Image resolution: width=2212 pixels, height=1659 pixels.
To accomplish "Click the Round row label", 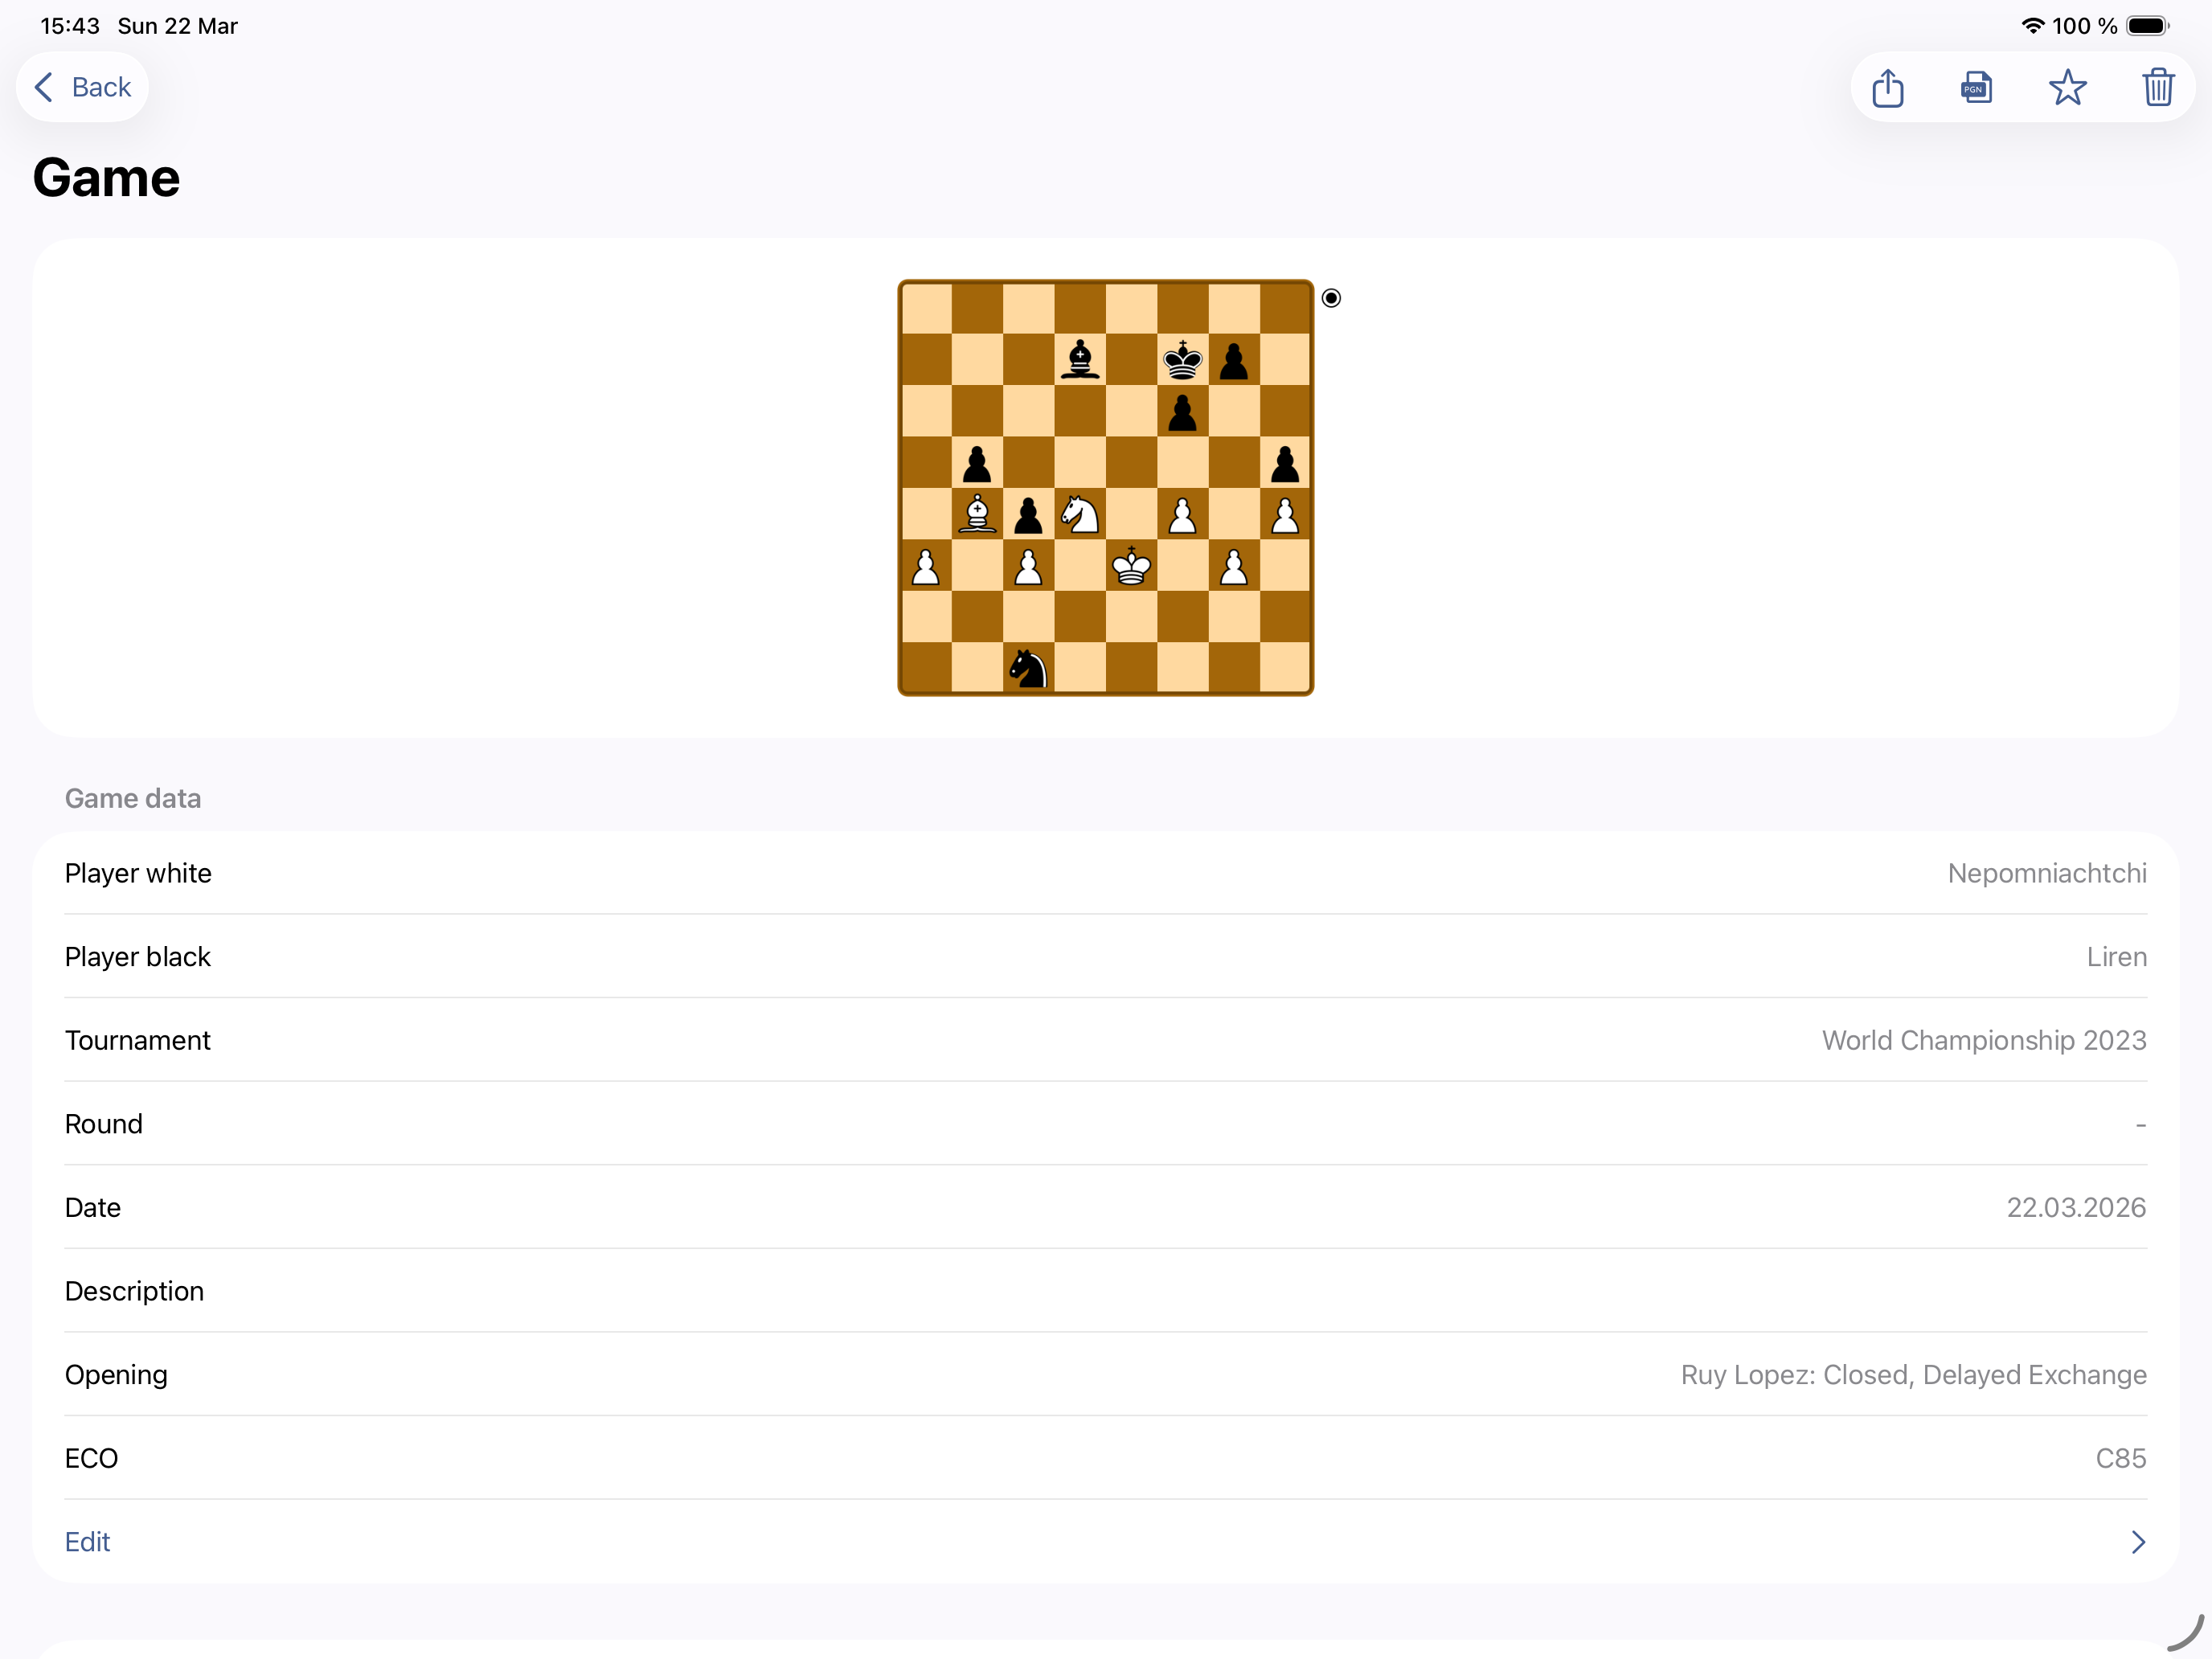I will [104, 1124].
